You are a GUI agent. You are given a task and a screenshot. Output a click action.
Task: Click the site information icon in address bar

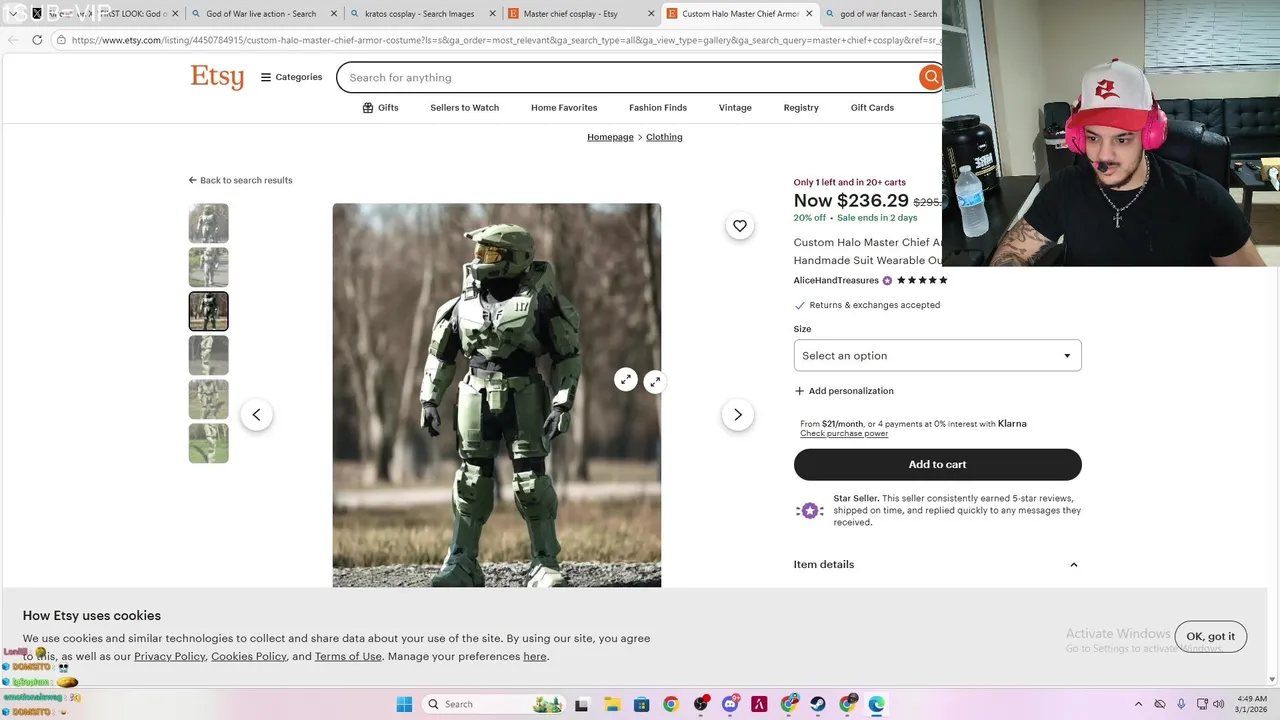tap(61, 40)
